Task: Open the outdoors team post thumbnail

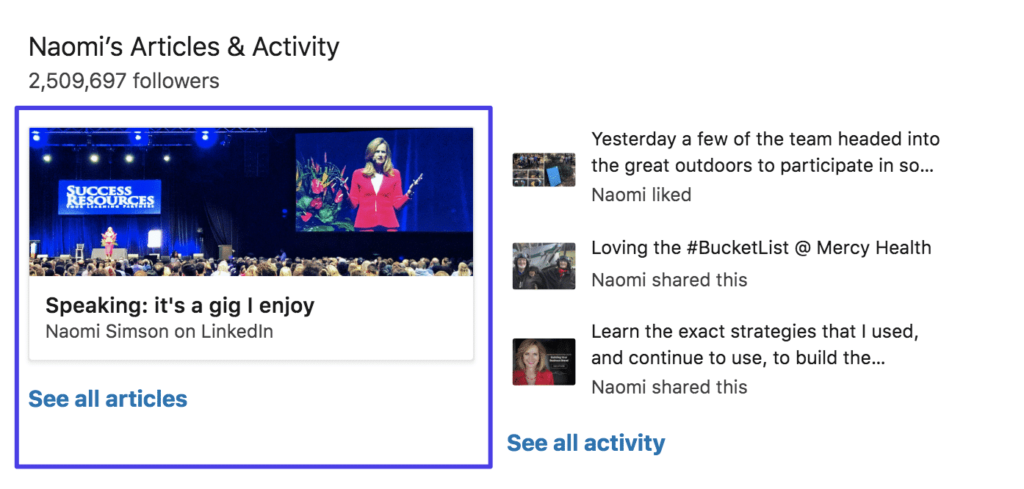Action: [x=543, y=169]
